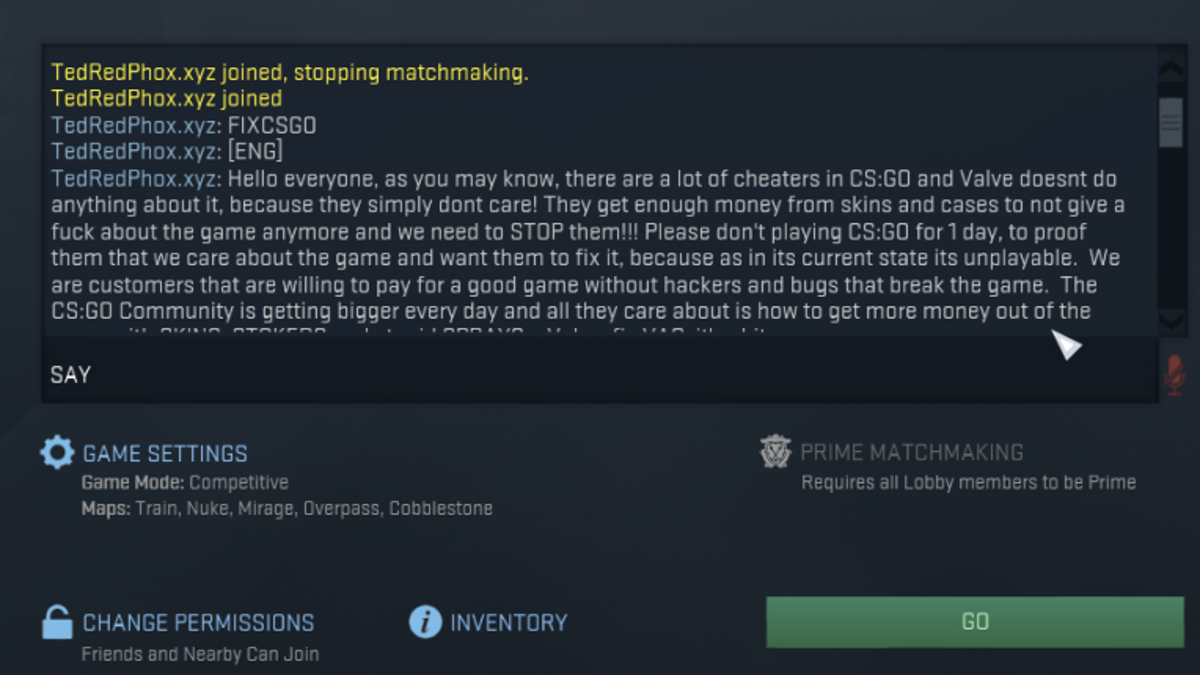Focus the SAY chat input field

point(600,375)
